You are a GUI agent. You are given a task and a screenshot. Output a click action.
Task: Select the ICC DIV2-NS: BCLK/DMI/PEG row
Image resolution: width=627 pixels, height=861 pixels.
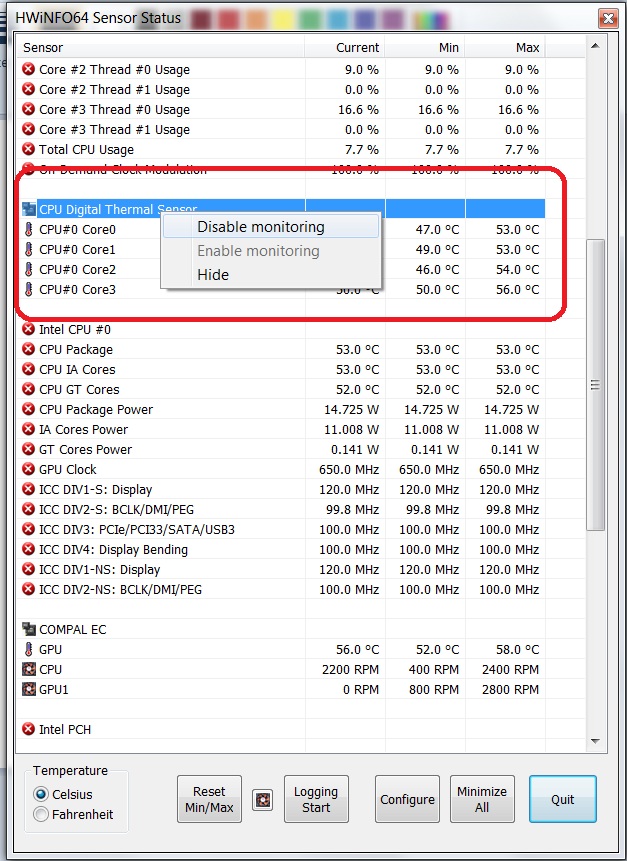pos(281,590)
